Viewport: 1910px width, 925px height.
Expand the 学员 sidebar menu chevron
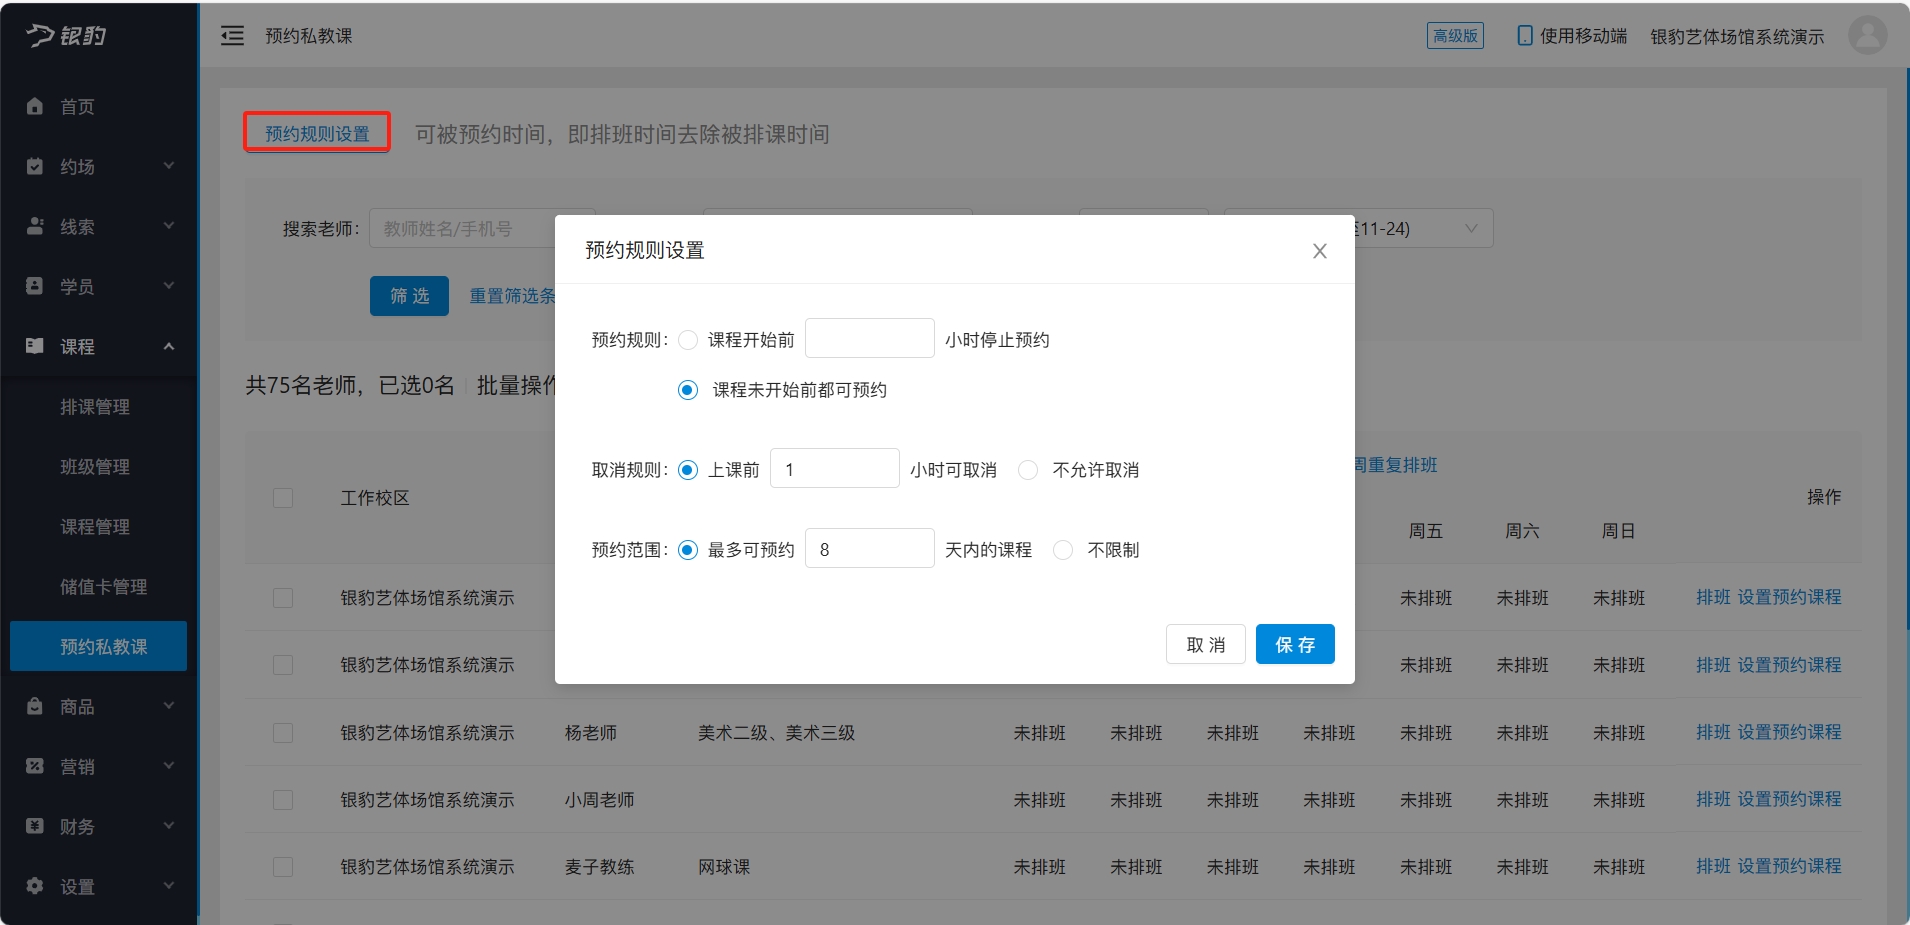168,286
